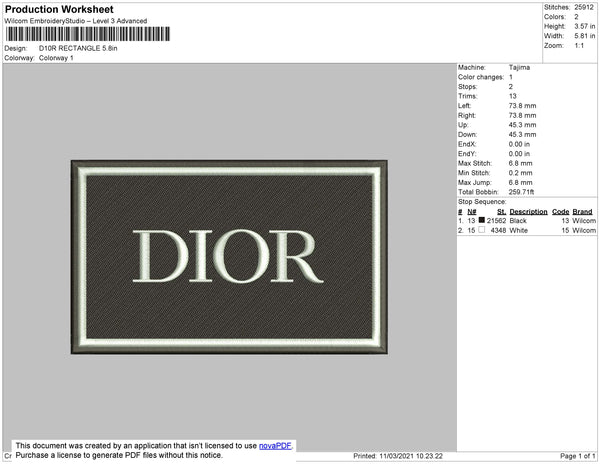Select the trims value '13'
The width and height of the screenshot is (600, 464).
(x=513, y=96)
